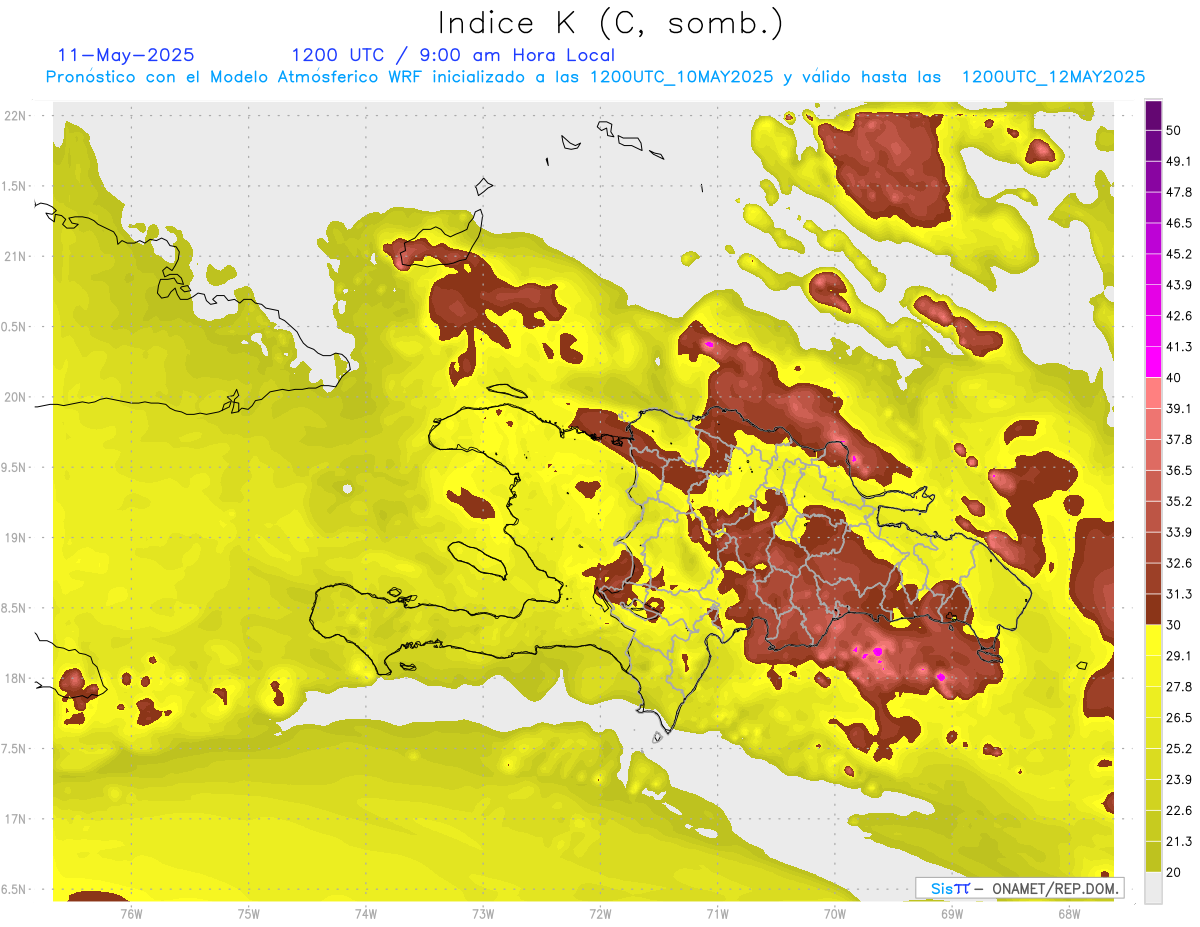
Task: Select color scale value 22.6
Action: pos(1178,811)
